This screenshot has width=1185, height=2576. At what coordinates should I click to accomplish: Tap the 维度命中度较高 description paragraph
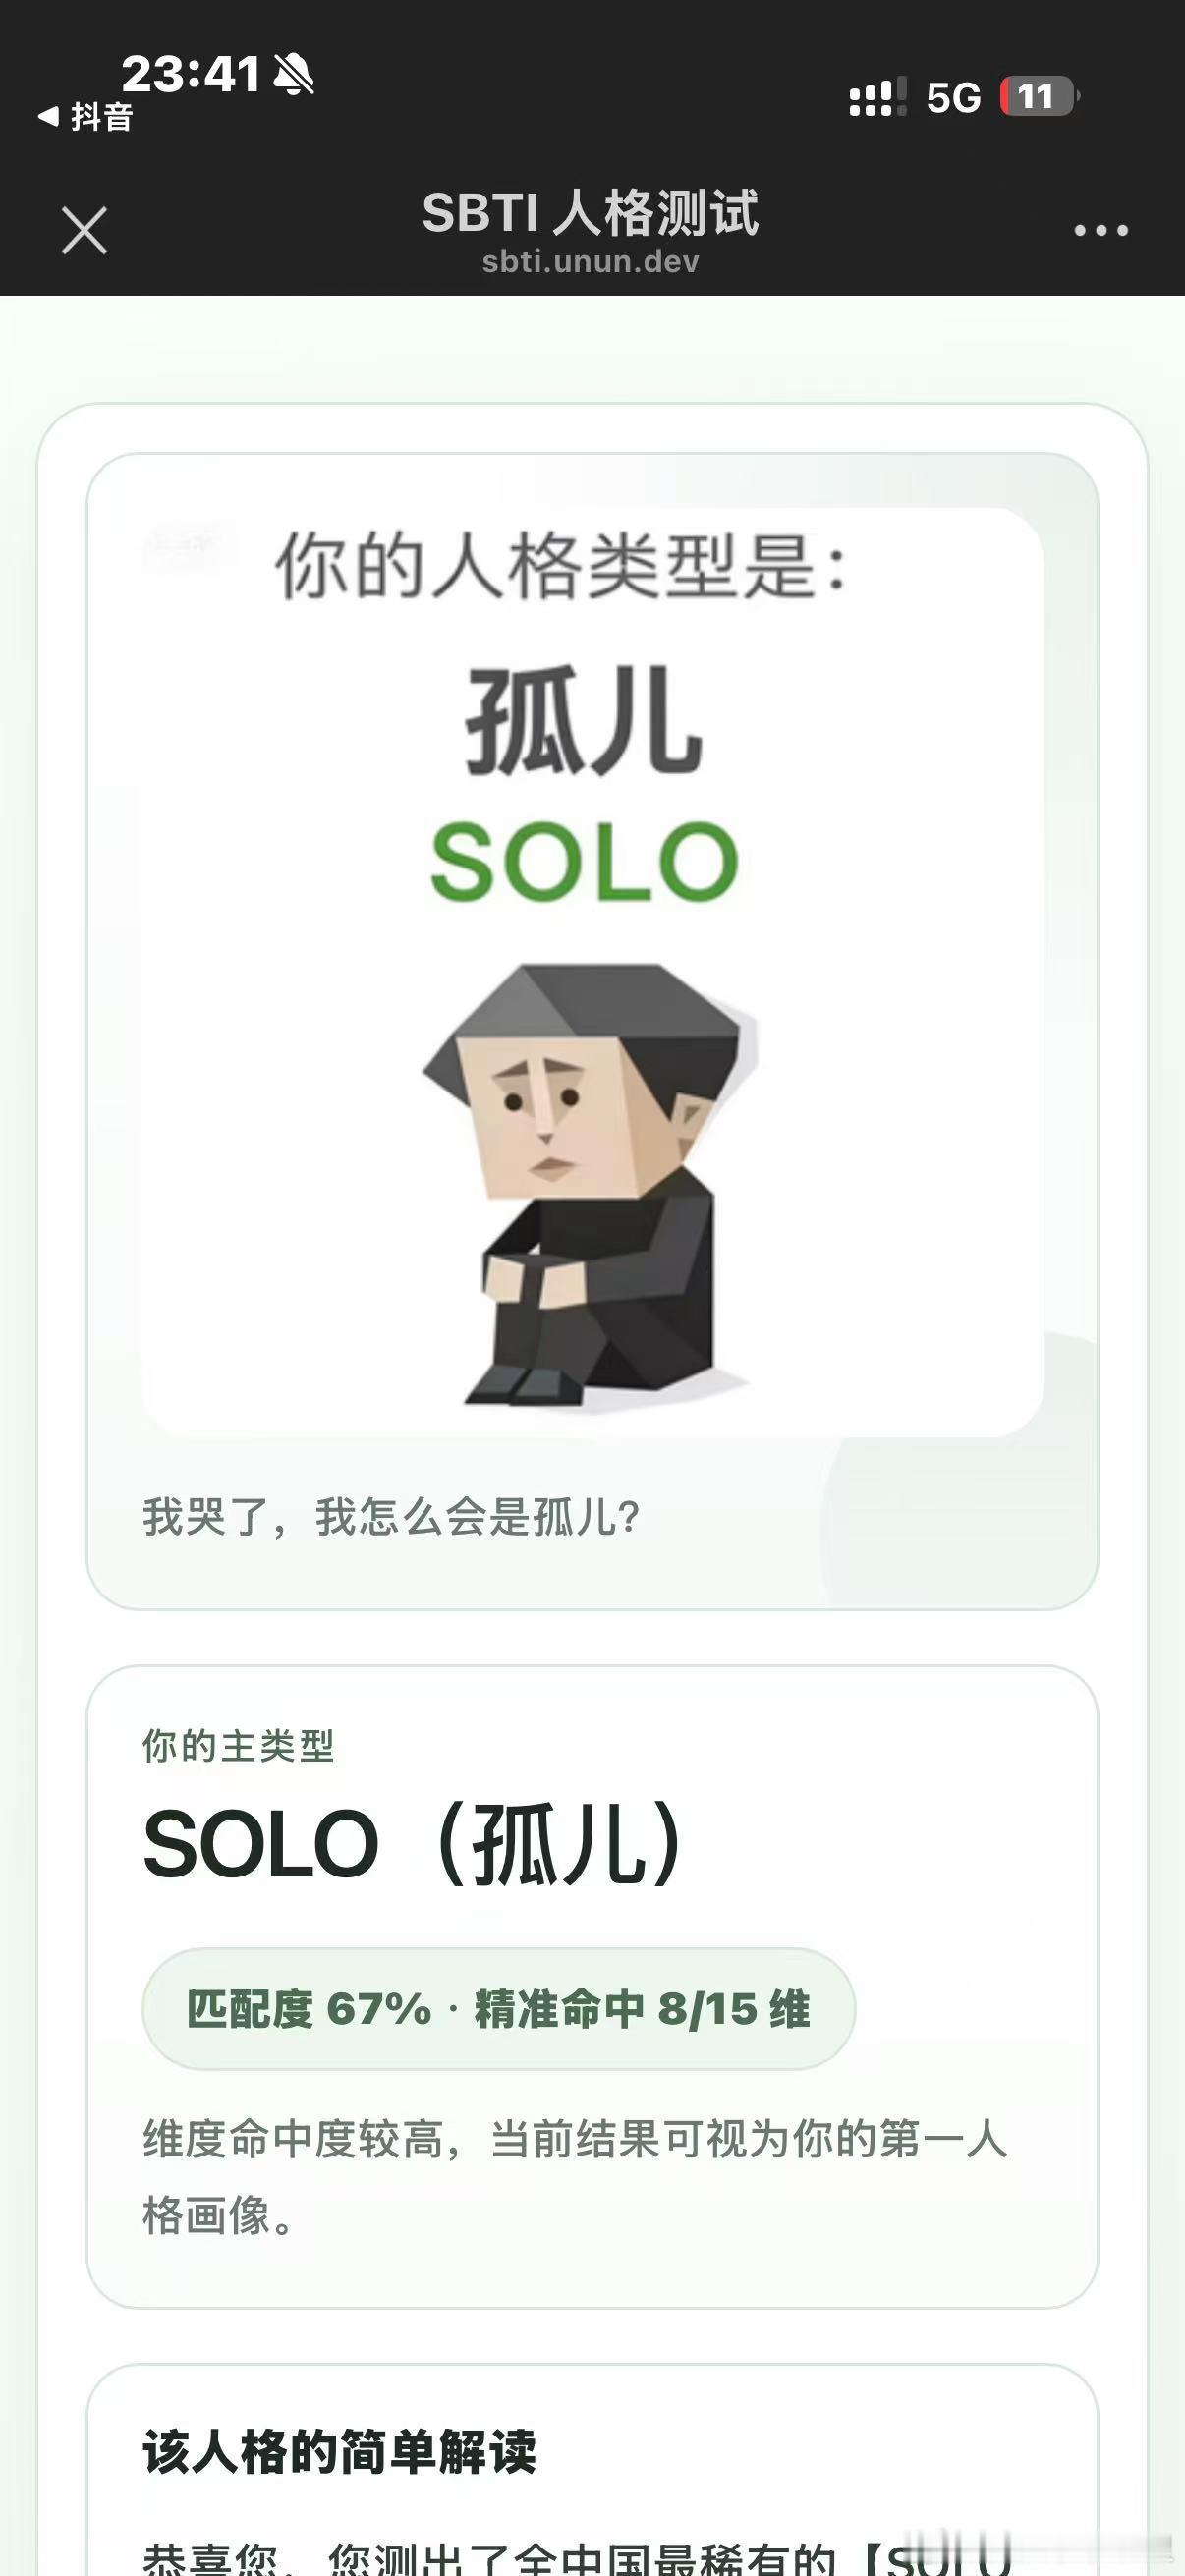(575, 2178)
